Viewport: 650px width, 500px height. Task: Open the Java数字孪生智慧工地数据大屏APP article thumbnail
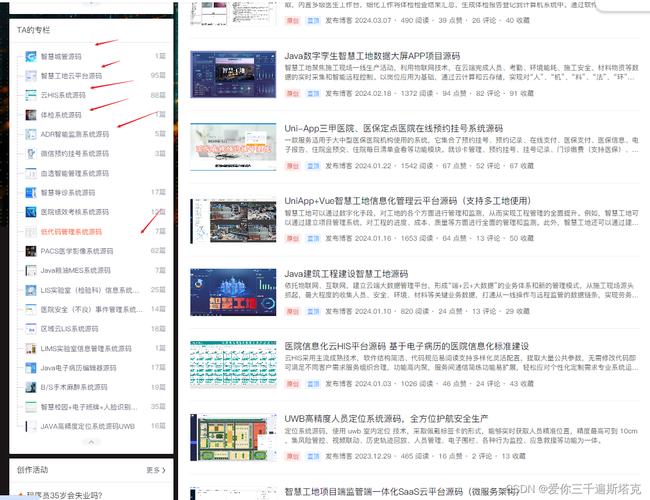[233, 75]
